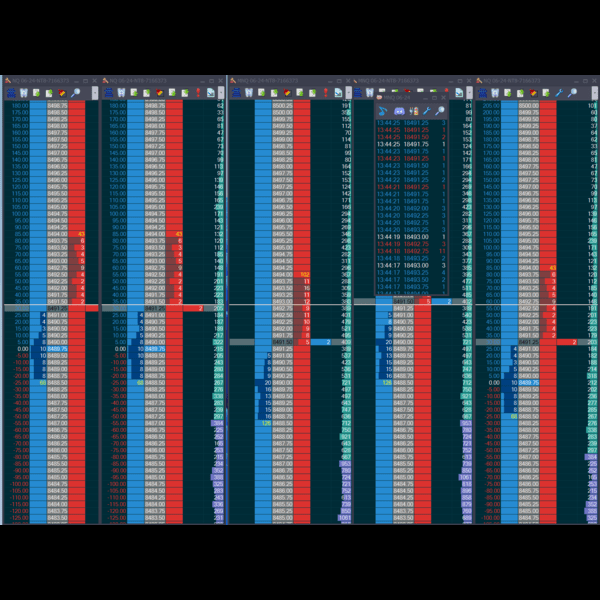Click the blue ladder icon in the rightmost NQ window toolbar
Viewport: 600px width, 600px height.
(483, 93)
